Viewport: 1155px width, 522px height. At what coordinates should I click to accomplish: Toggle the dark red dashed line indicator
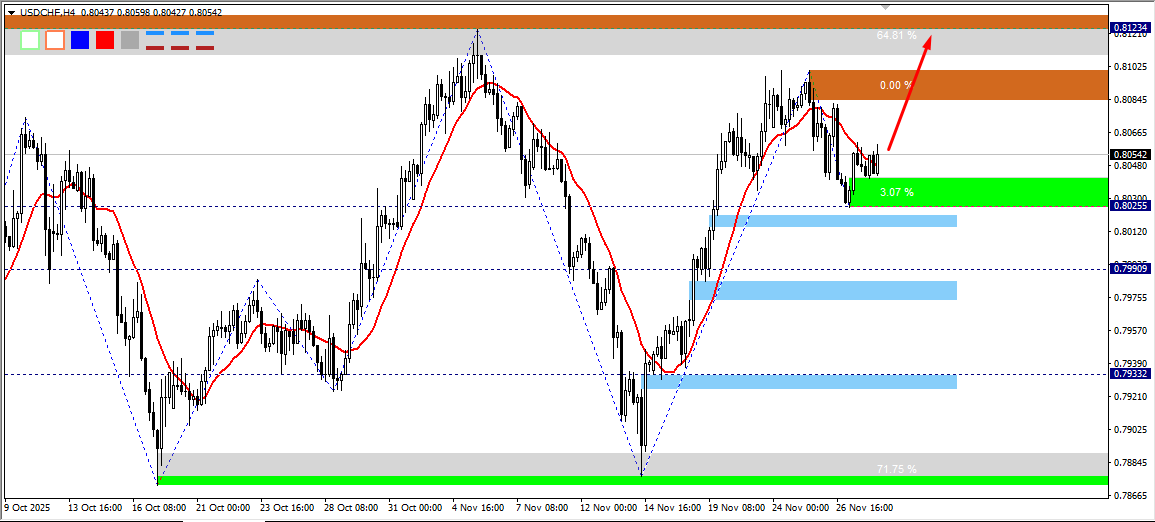pyautogui.click(x=180, y=48)
